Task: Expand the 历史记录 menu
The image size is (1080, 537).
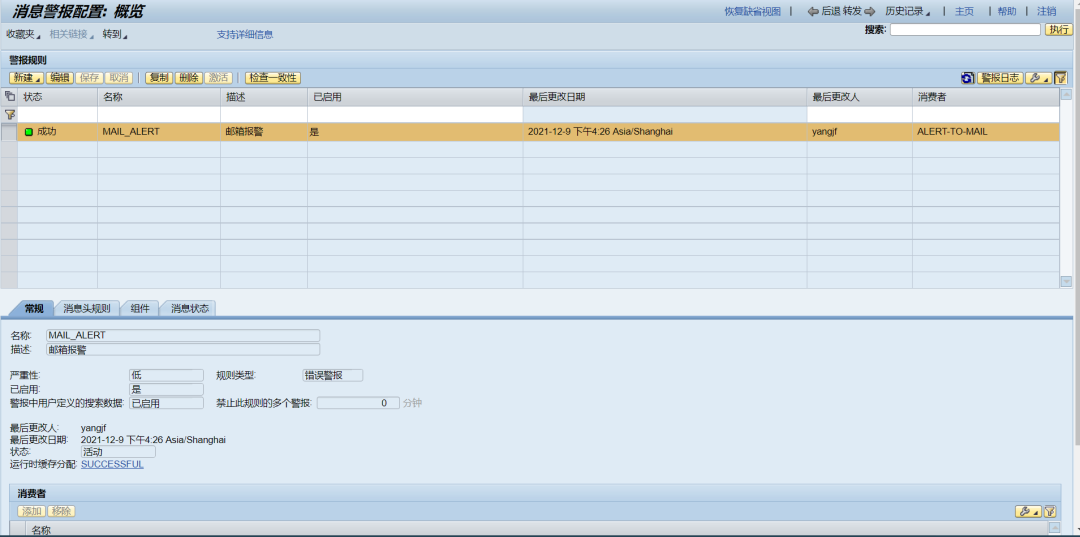Action: [907, 11]
